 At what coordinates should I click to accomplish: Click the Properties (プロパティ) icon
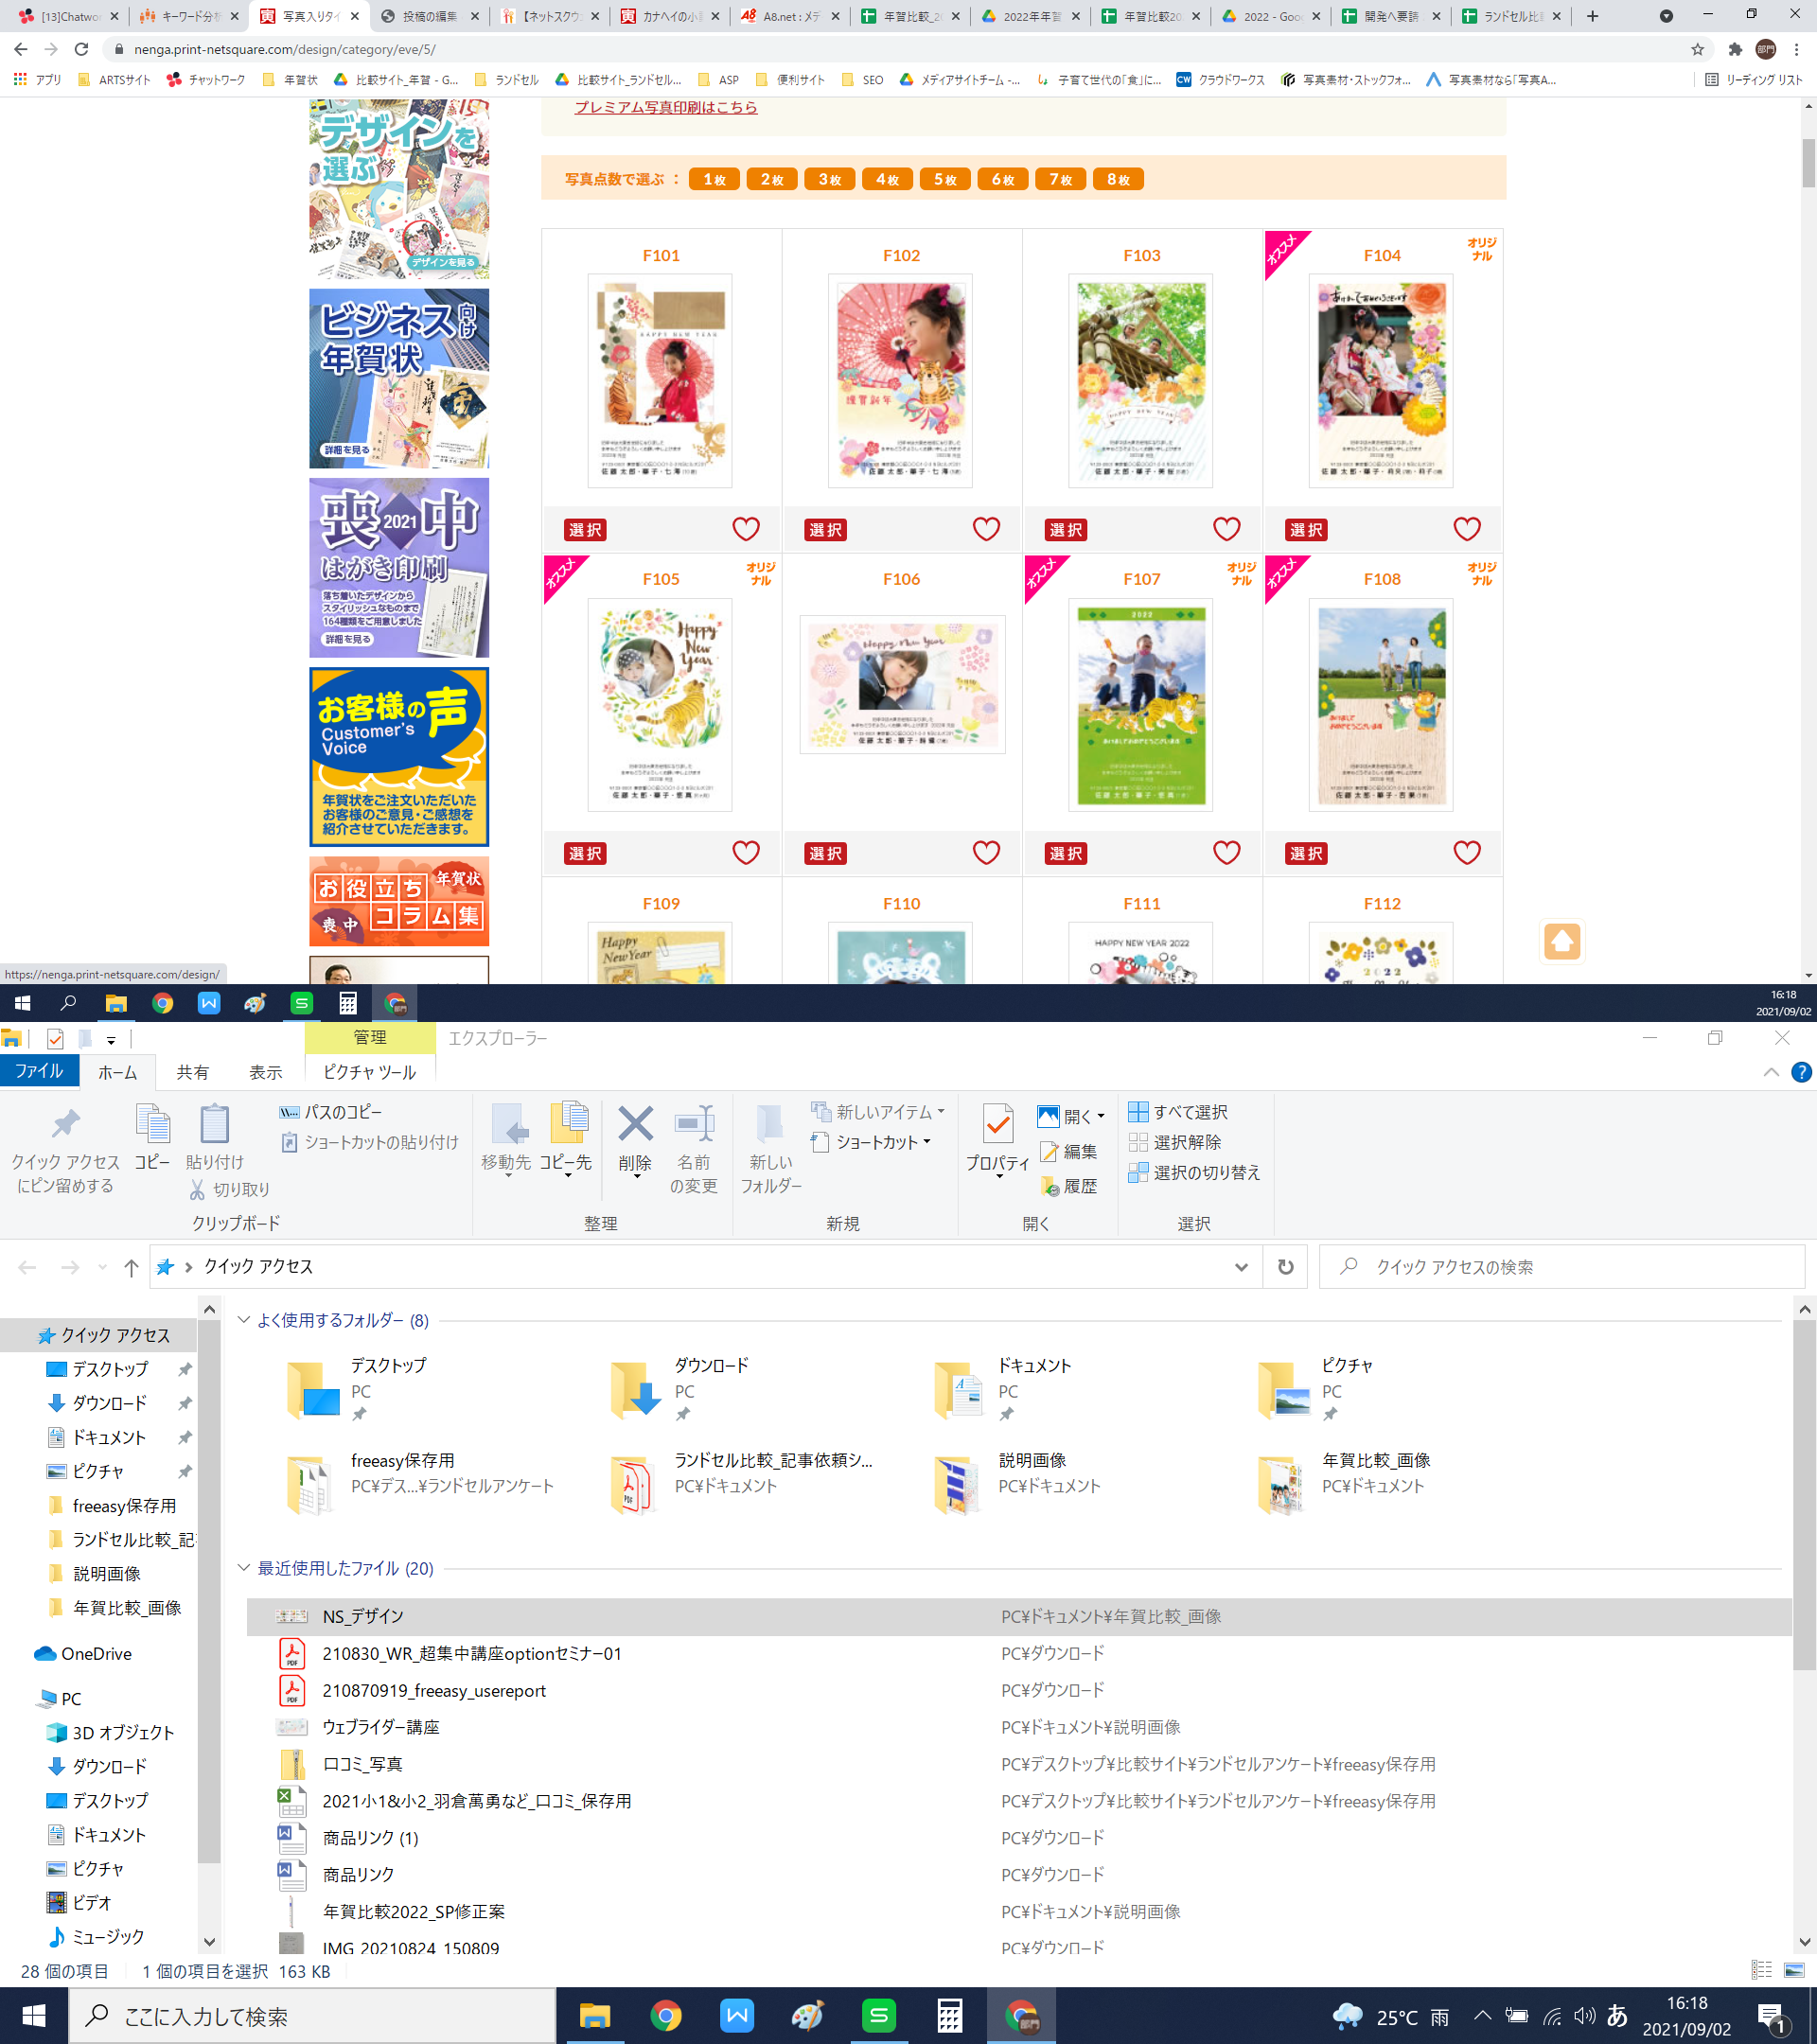(997, 1126)
